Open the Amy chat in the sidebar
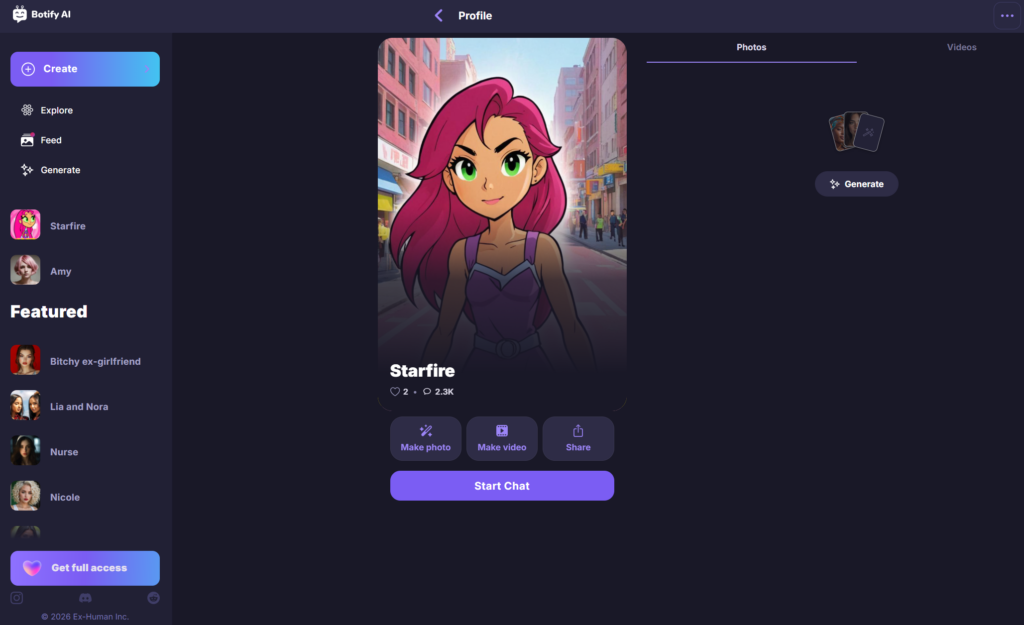This screenshot has height=625, width=1024. [x=85, y=270]
